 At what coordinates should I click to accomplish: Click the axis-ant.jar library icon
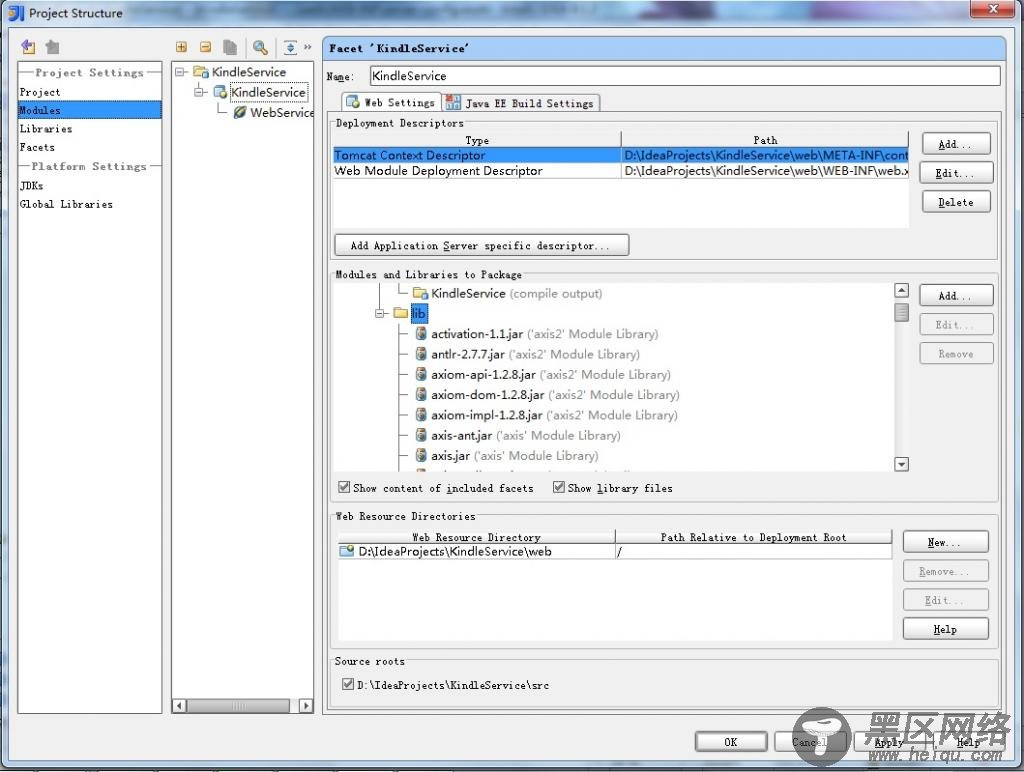421,435
